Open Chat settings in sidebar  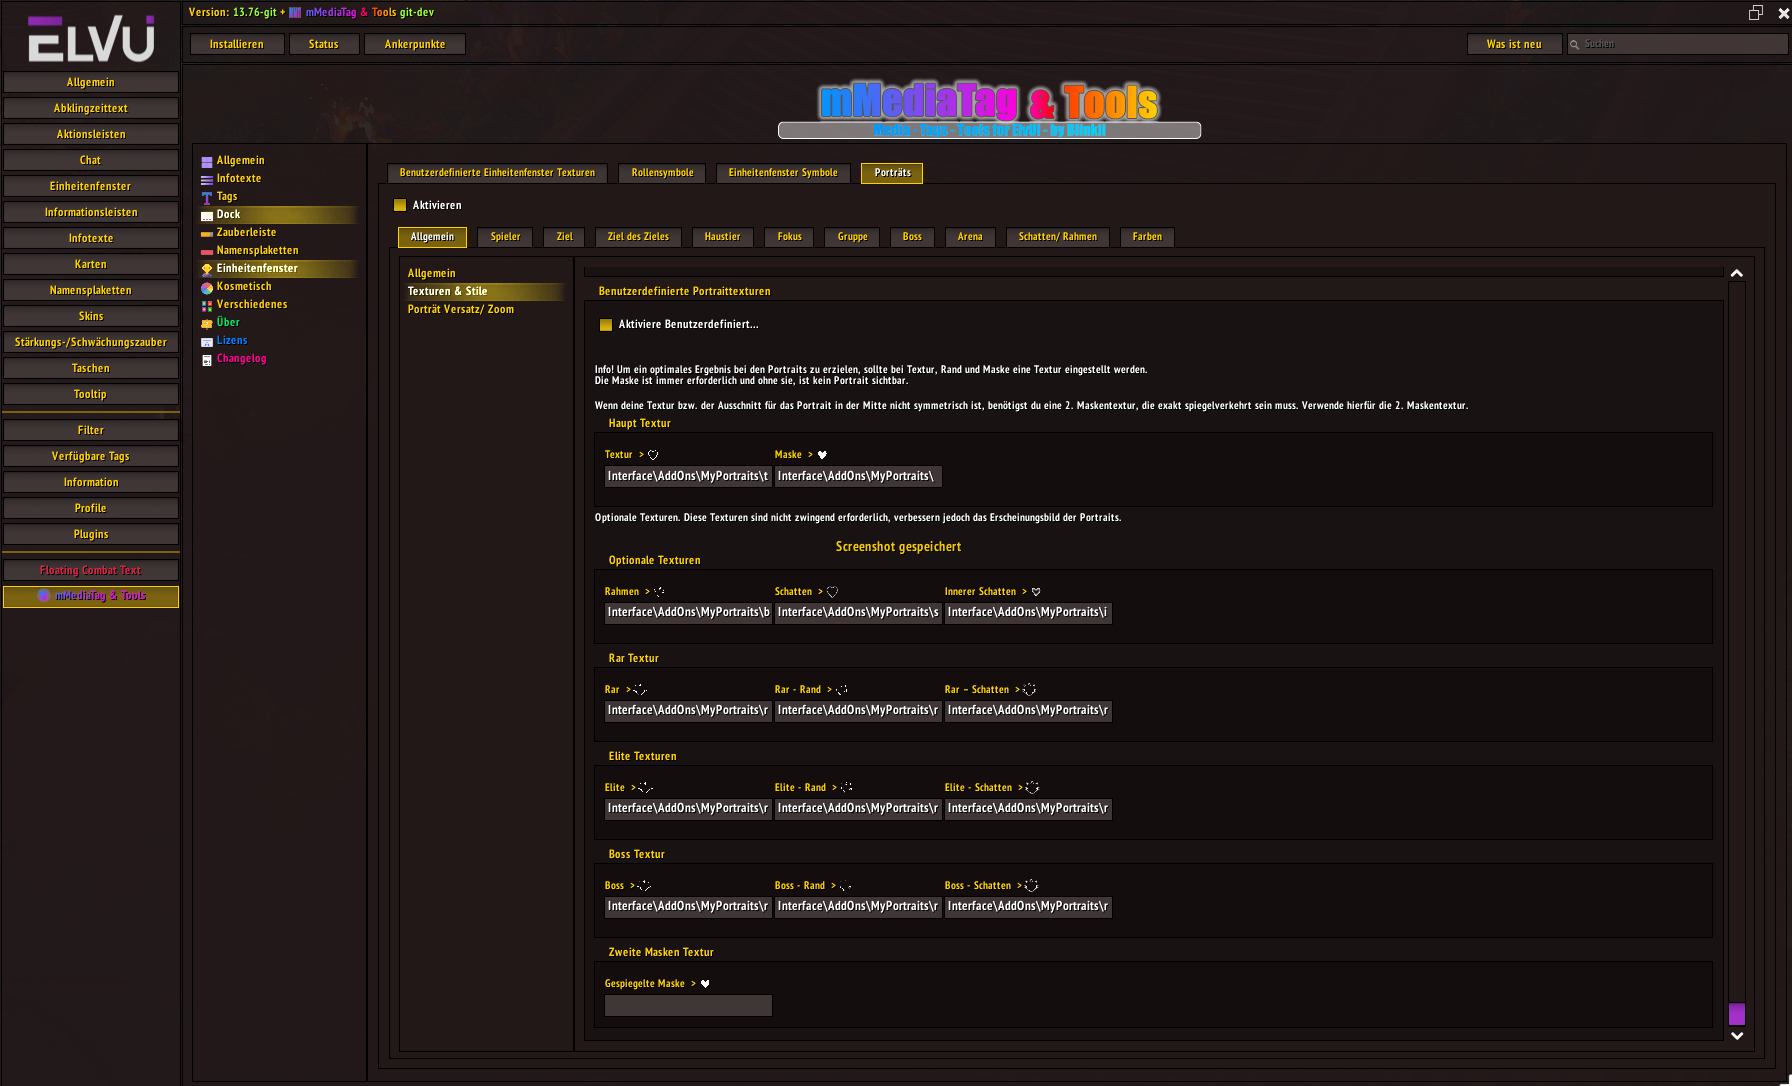tap(91, 160)
